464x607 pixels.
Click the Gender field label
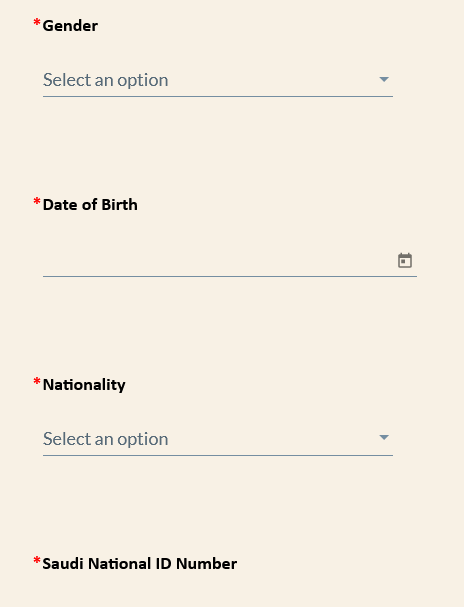(70, 26)
